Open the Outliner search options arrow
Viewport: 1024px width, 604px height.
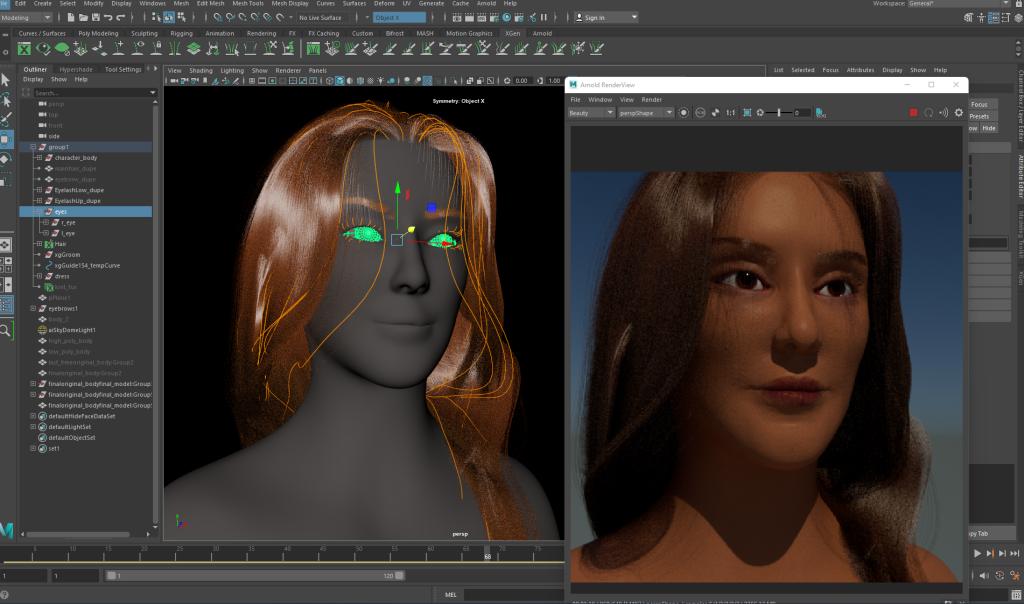point(153,93)
